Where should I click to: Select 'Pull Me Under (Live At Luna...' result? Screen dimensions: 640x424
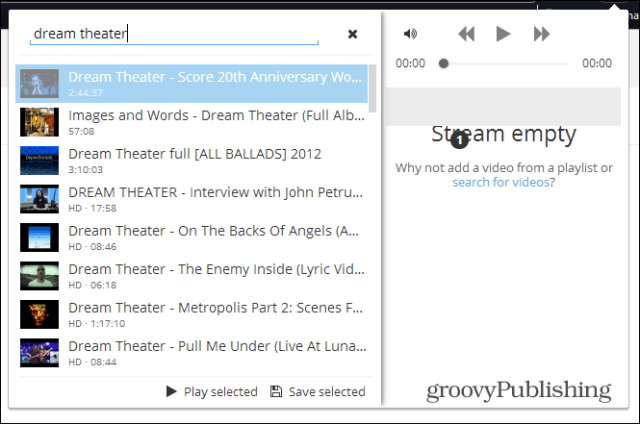click(x=191, y=353)
